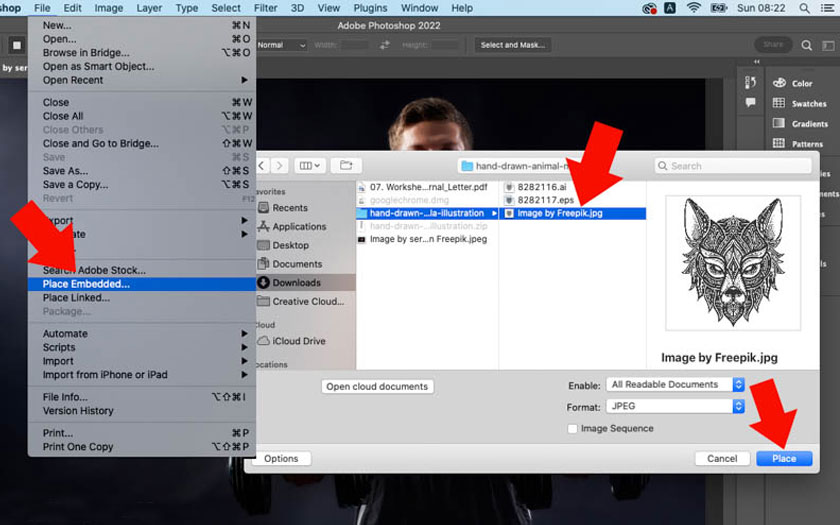
Task: Open the Format JPEG dropdown
Action: pos(676,407)
